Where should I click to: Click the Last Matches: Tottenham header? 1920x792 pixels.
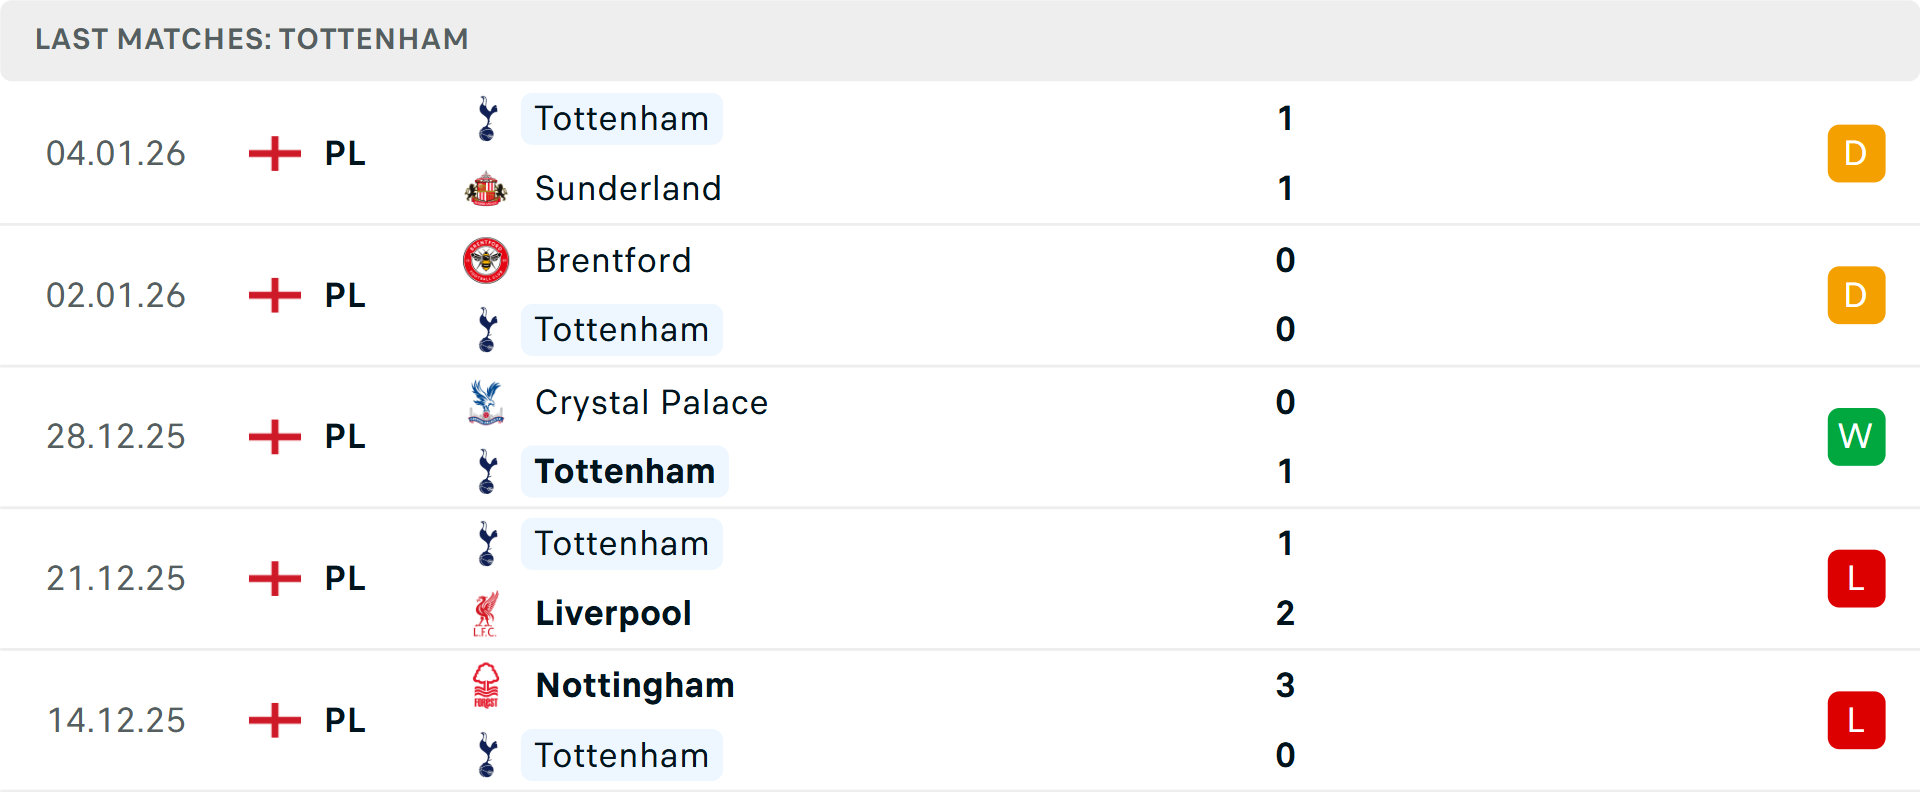(x=252, y=39)
